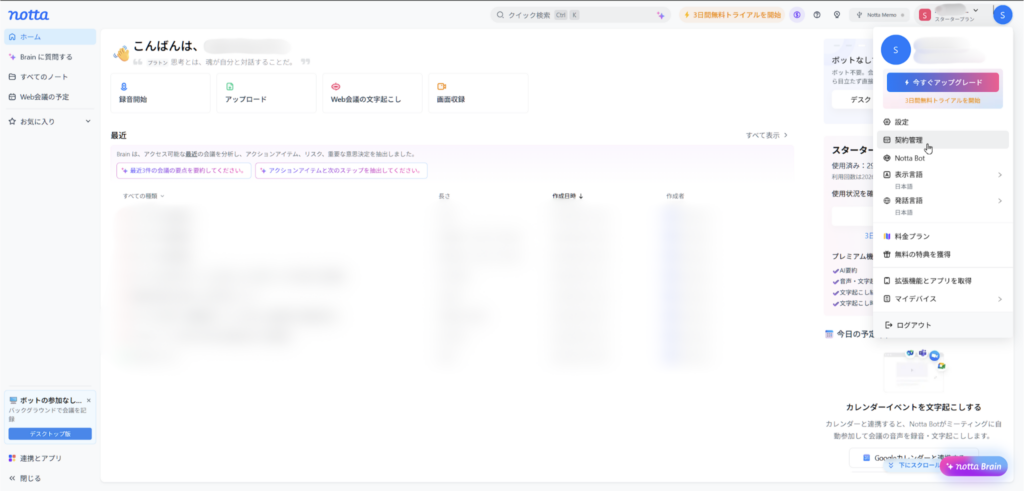Click the upload file icon
Screen dimensions: 1024x491
pos(229,86)
